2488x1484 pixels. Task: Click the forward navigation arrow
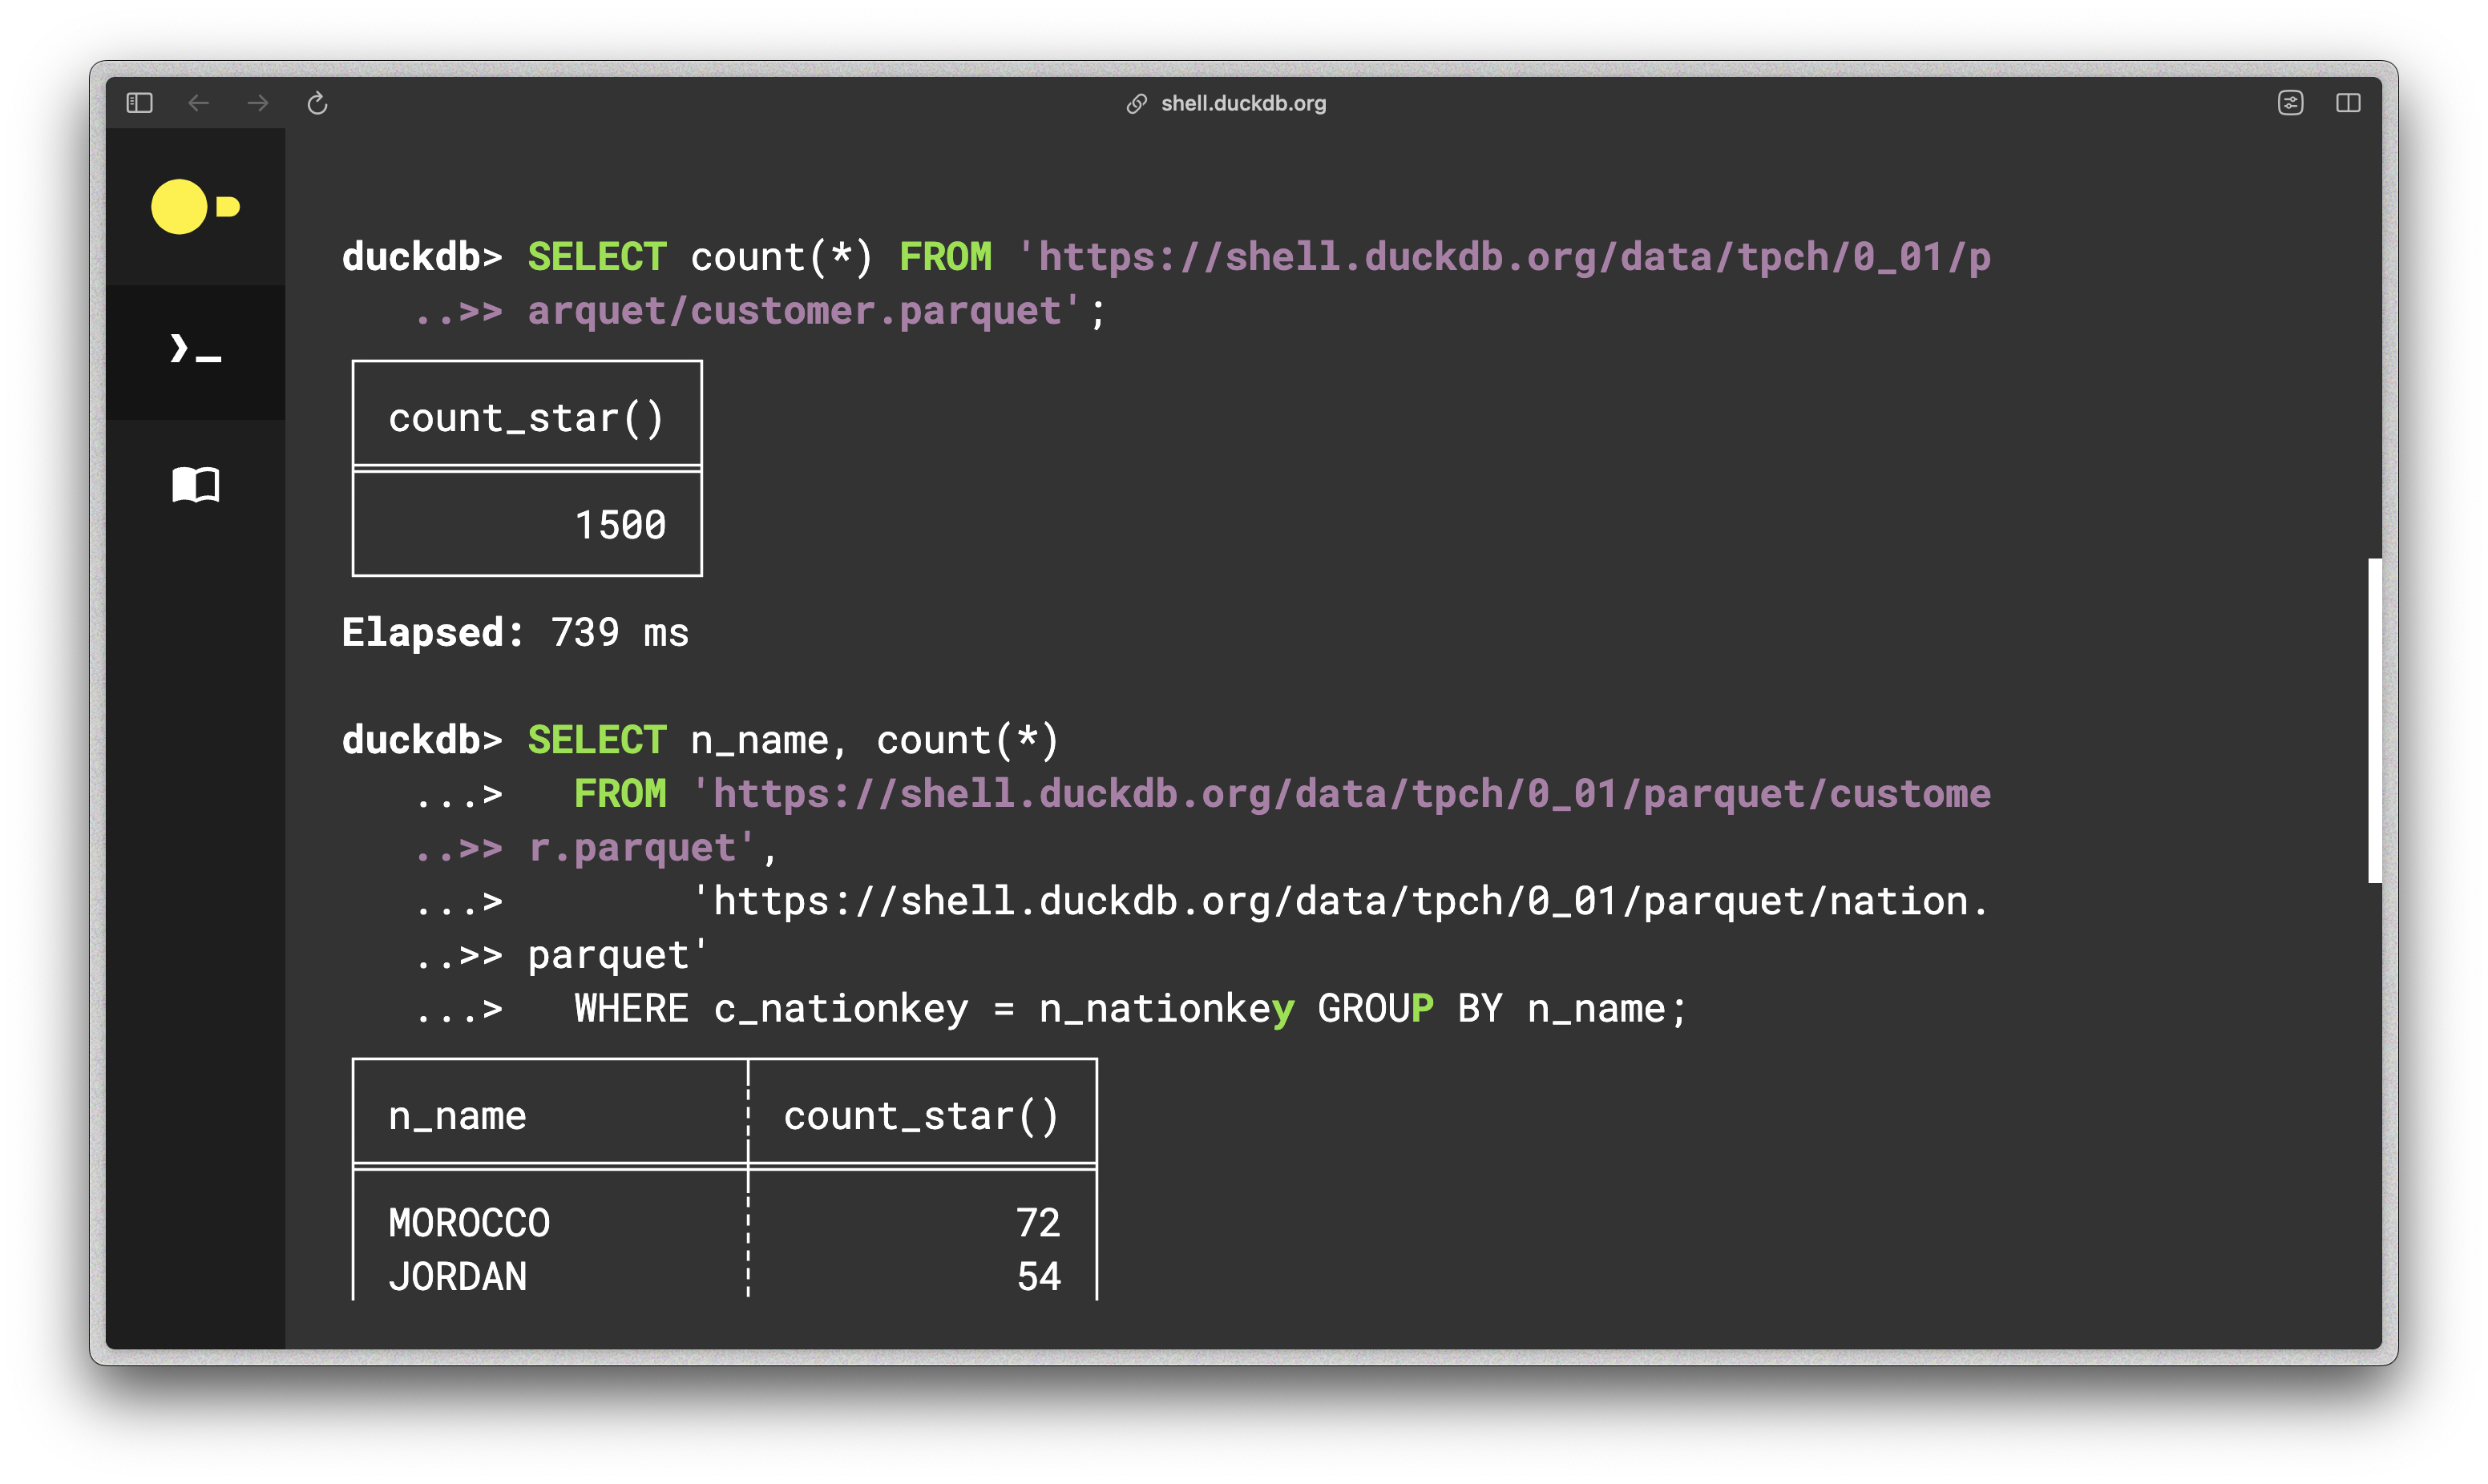pyautogui.click(x=258, y=103)
